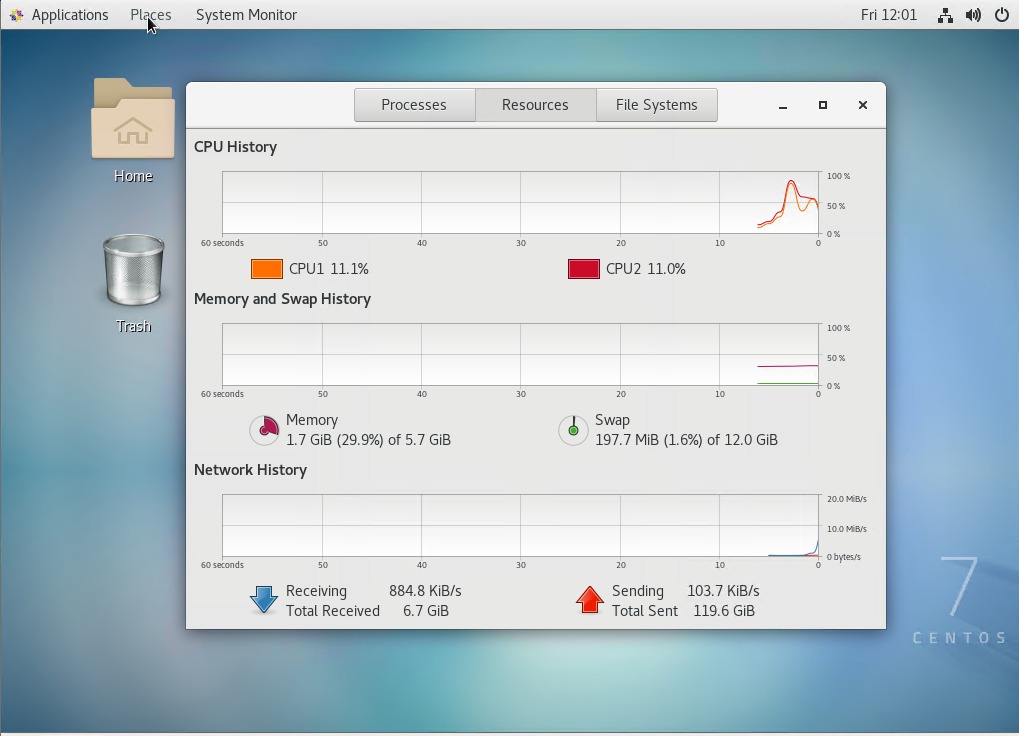Open the power menu icon

[1001, 15]
